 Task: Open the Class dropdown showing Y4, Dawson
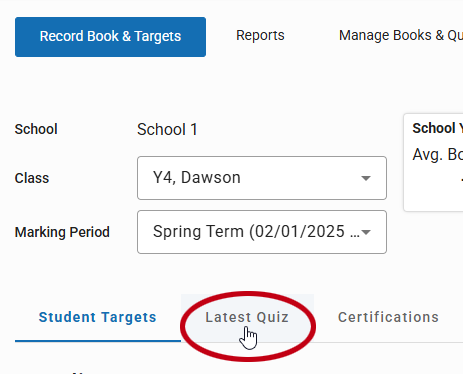(262, 178)
